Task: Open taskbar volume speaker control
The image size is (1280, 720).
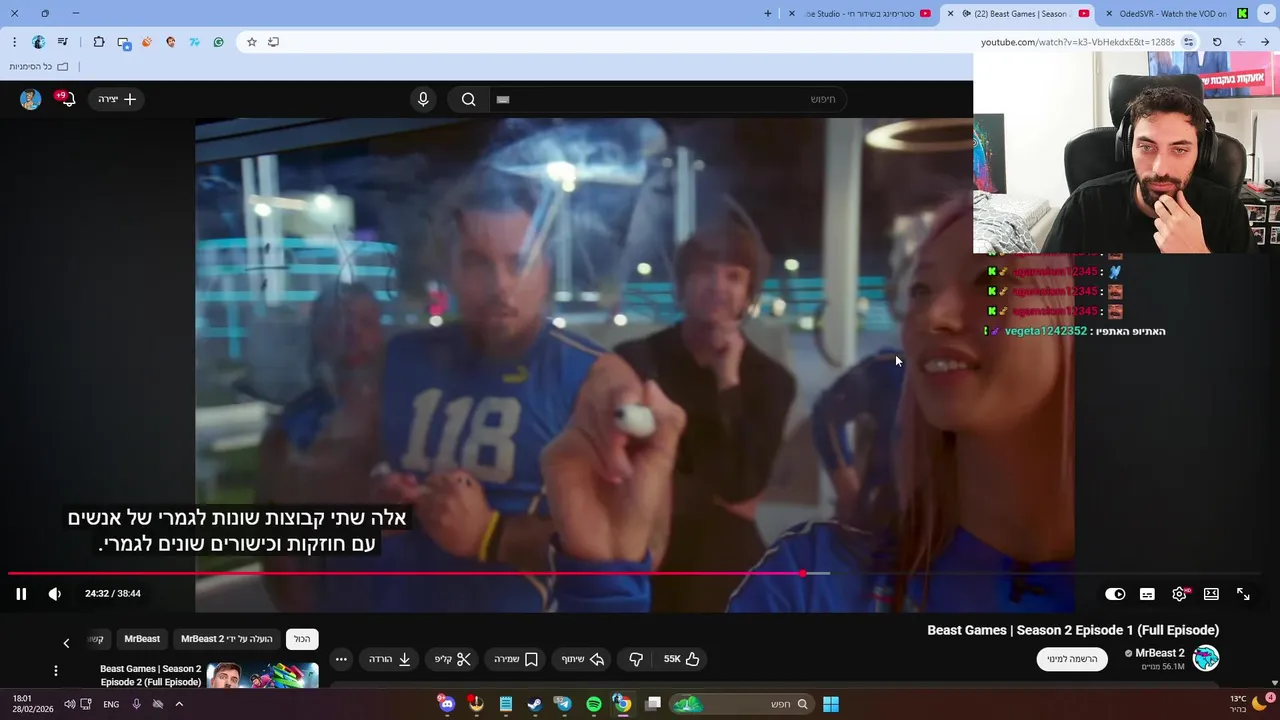Action: pyautogui.click(x=70, y=704)
